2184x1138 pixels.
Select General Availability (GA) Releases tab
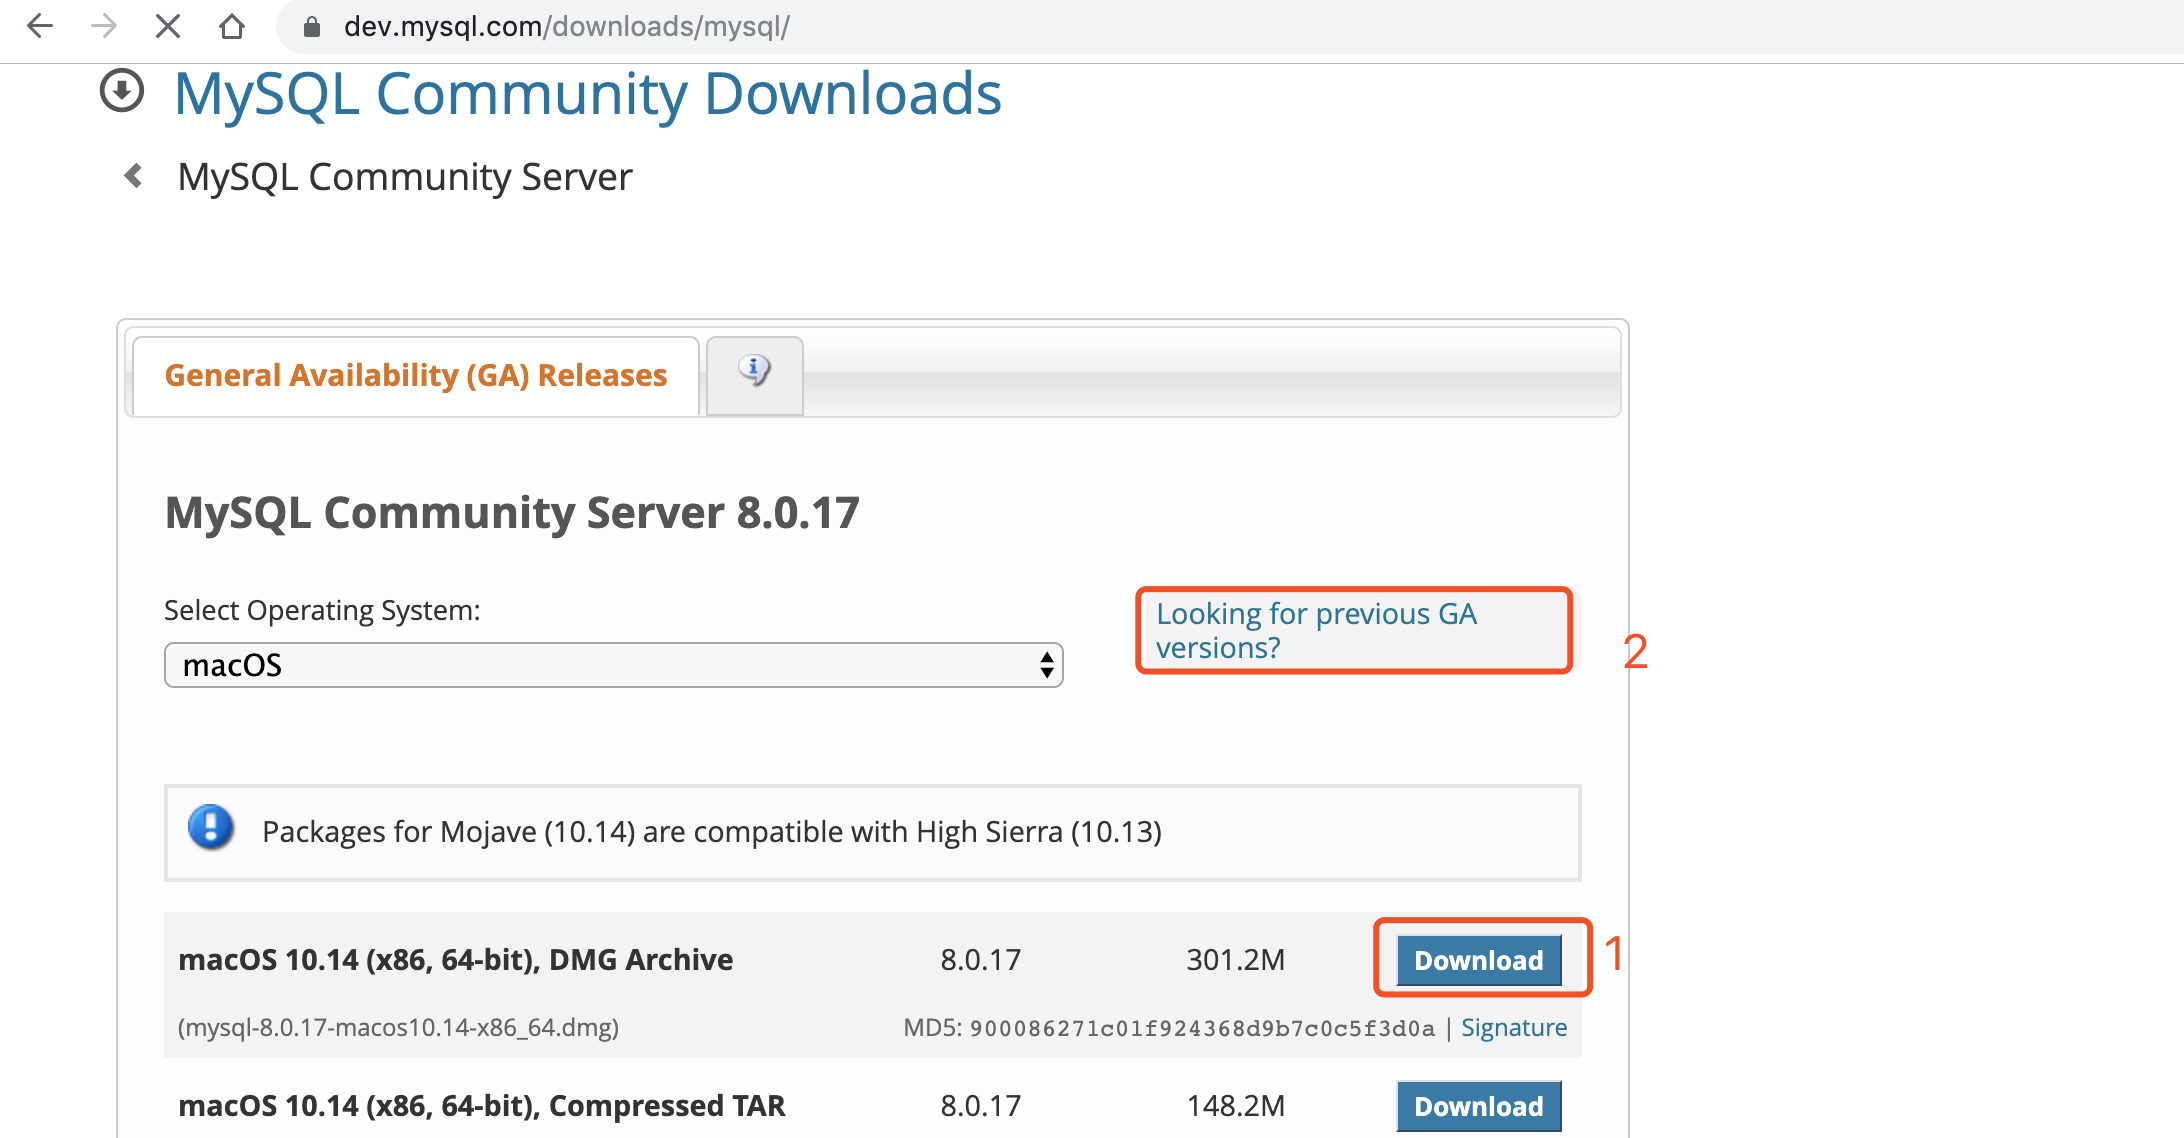click(x=416, y=375)
